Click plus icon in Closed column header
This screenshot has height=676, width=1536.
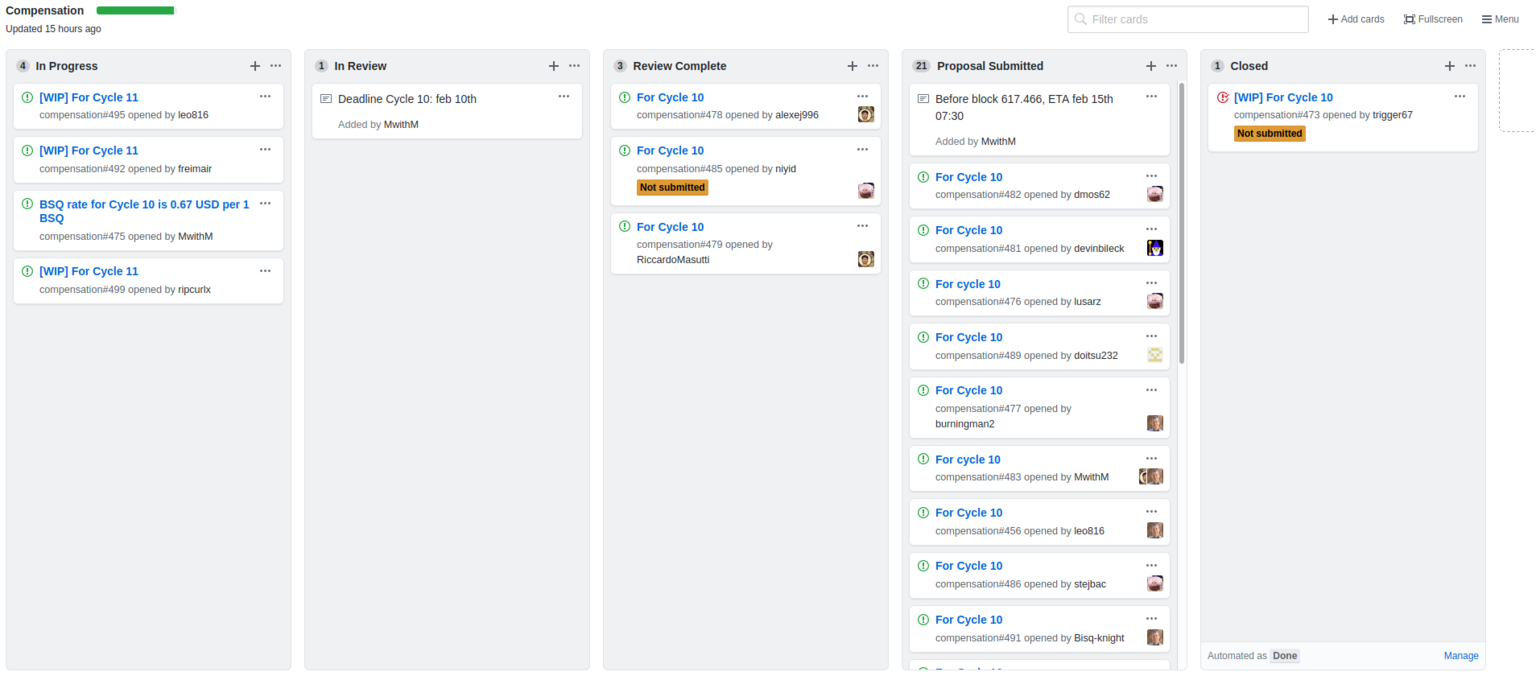tap(1449, 66)
